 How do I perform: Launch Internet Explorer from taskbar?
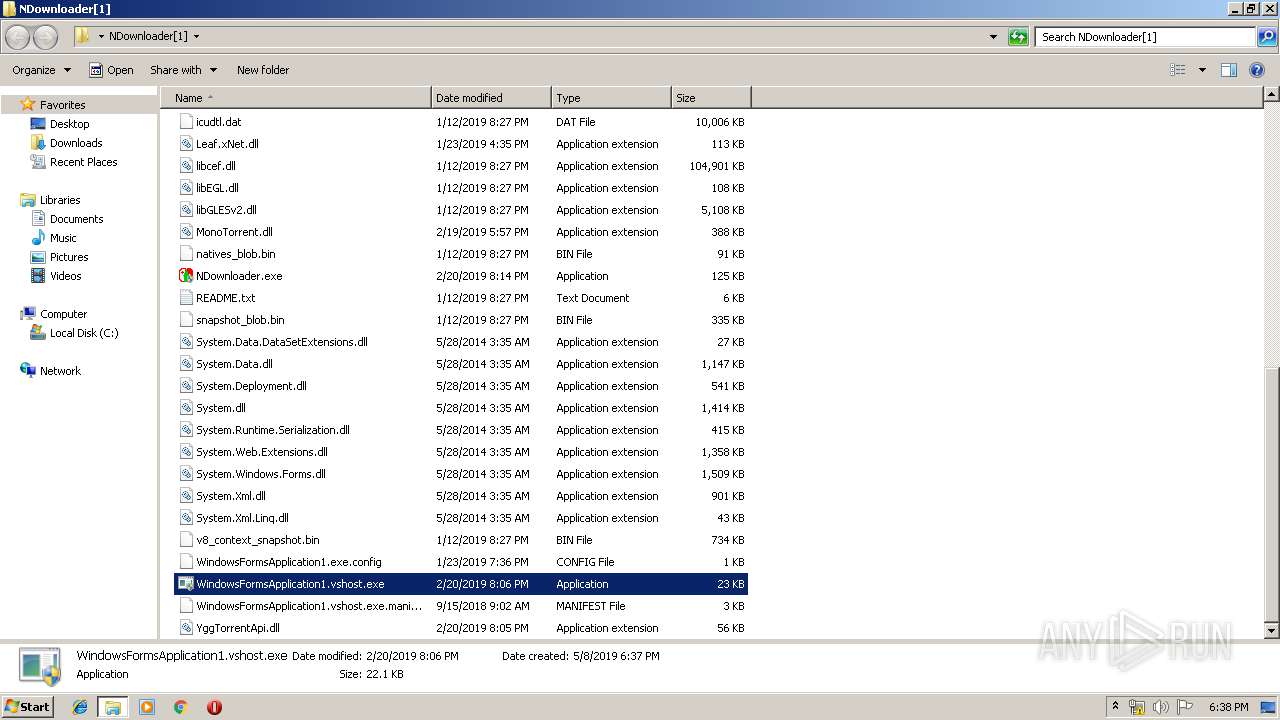click(80, 707)
